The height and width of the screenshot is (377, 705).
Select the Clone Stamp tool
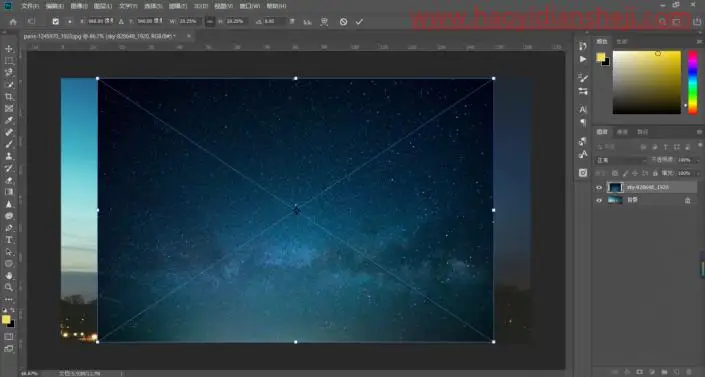coord(9,156)
